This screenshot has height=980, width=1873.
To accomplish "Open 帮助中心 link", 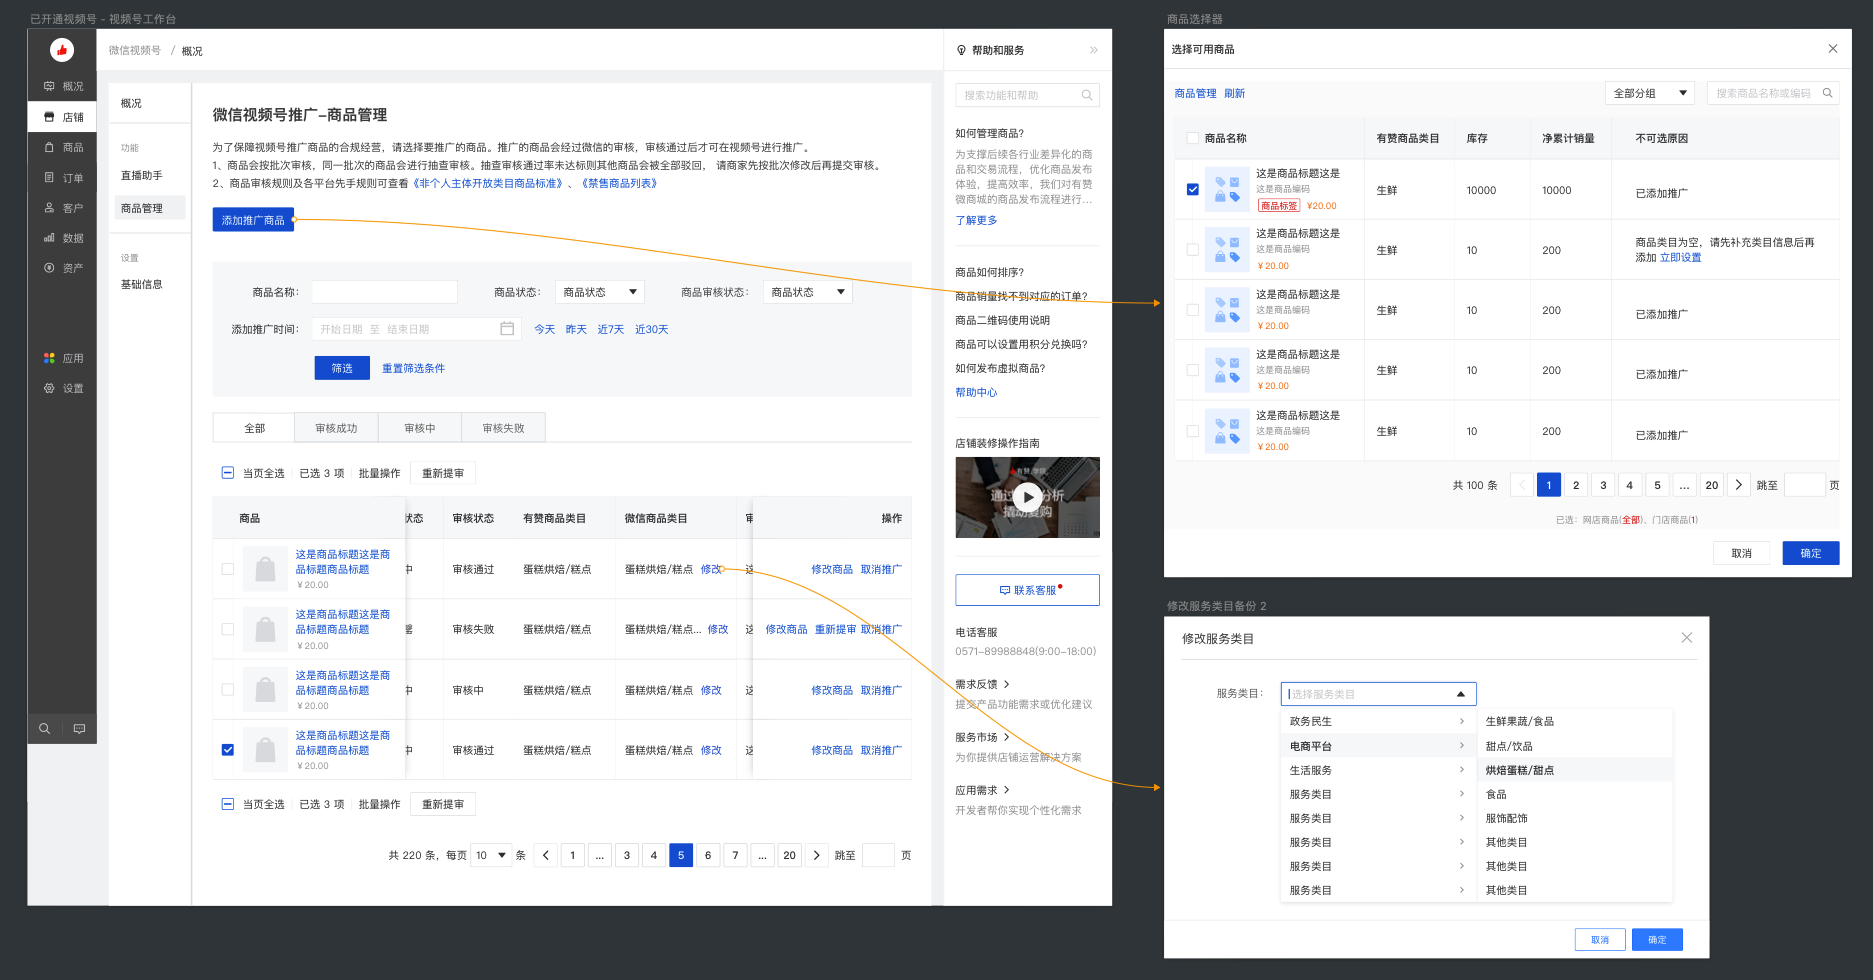I will tap(976, 392).
